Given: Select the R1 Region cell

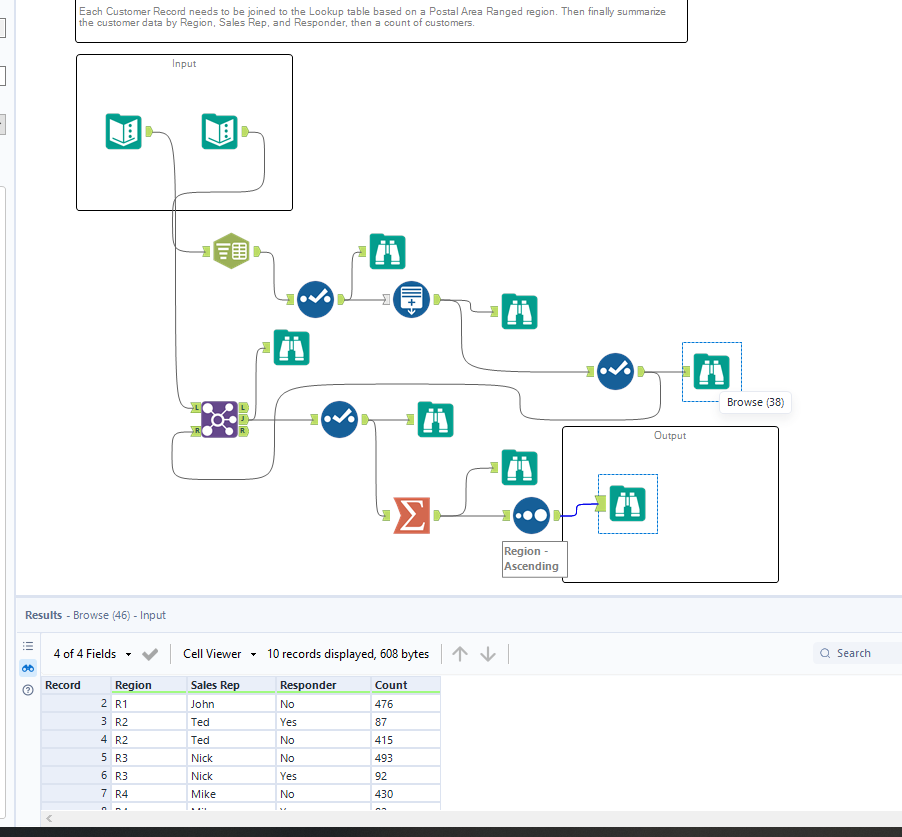Looking at the screenshot, I should [x=149, y=704].
